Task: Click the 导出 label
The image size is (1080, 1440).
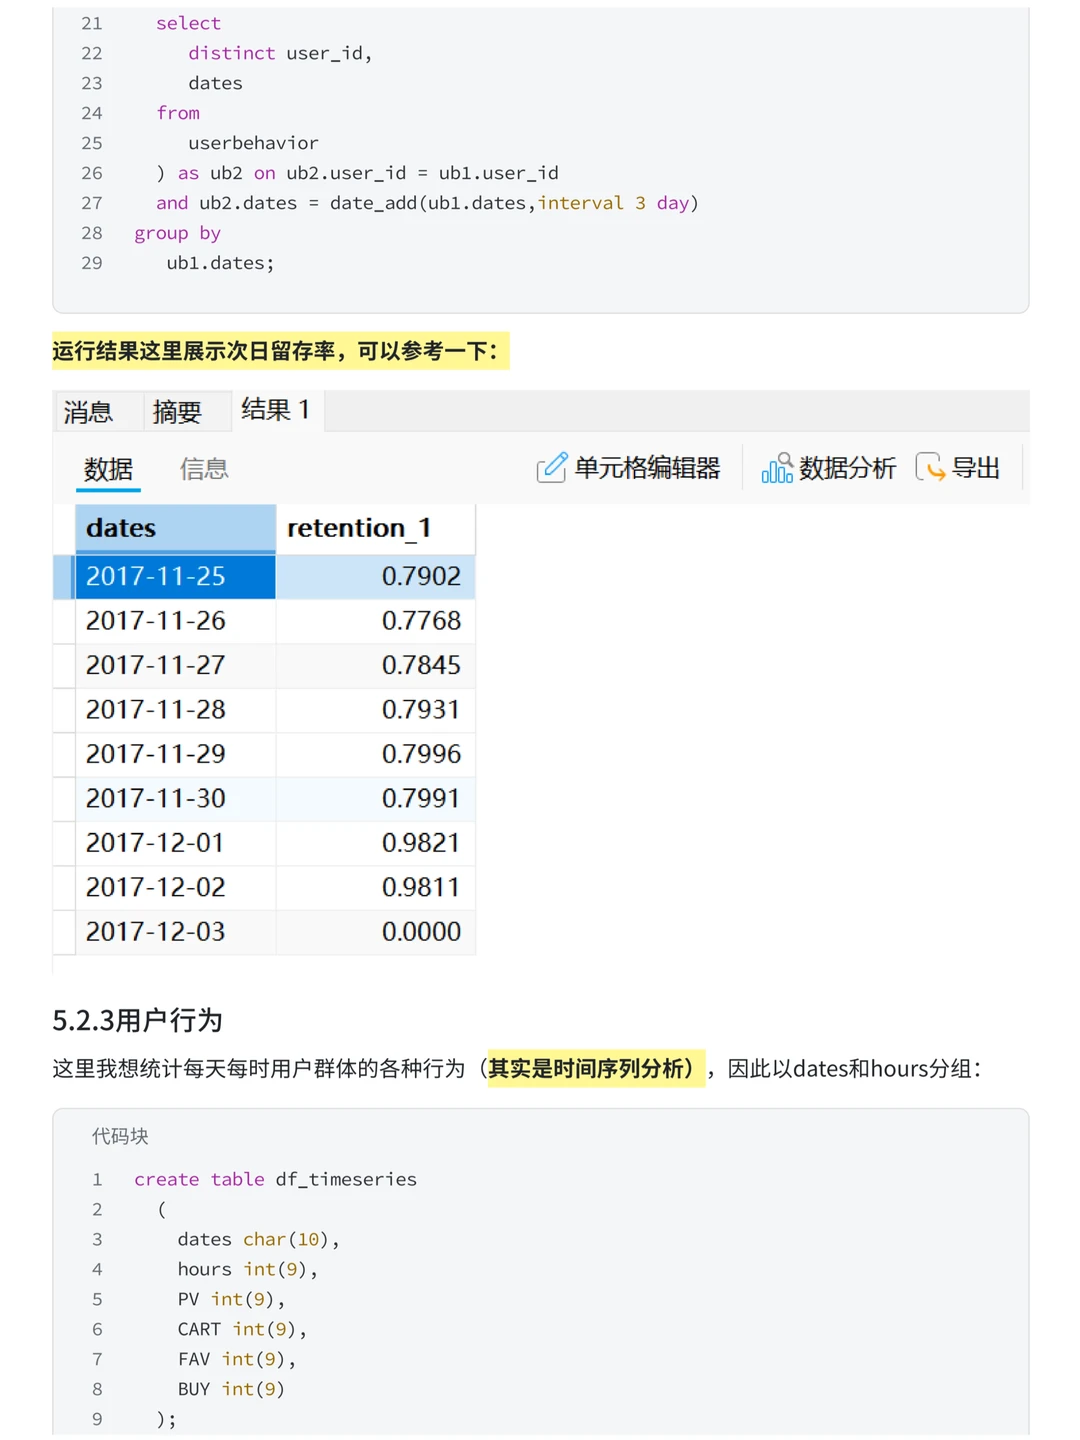Action: tap(976, 468)
